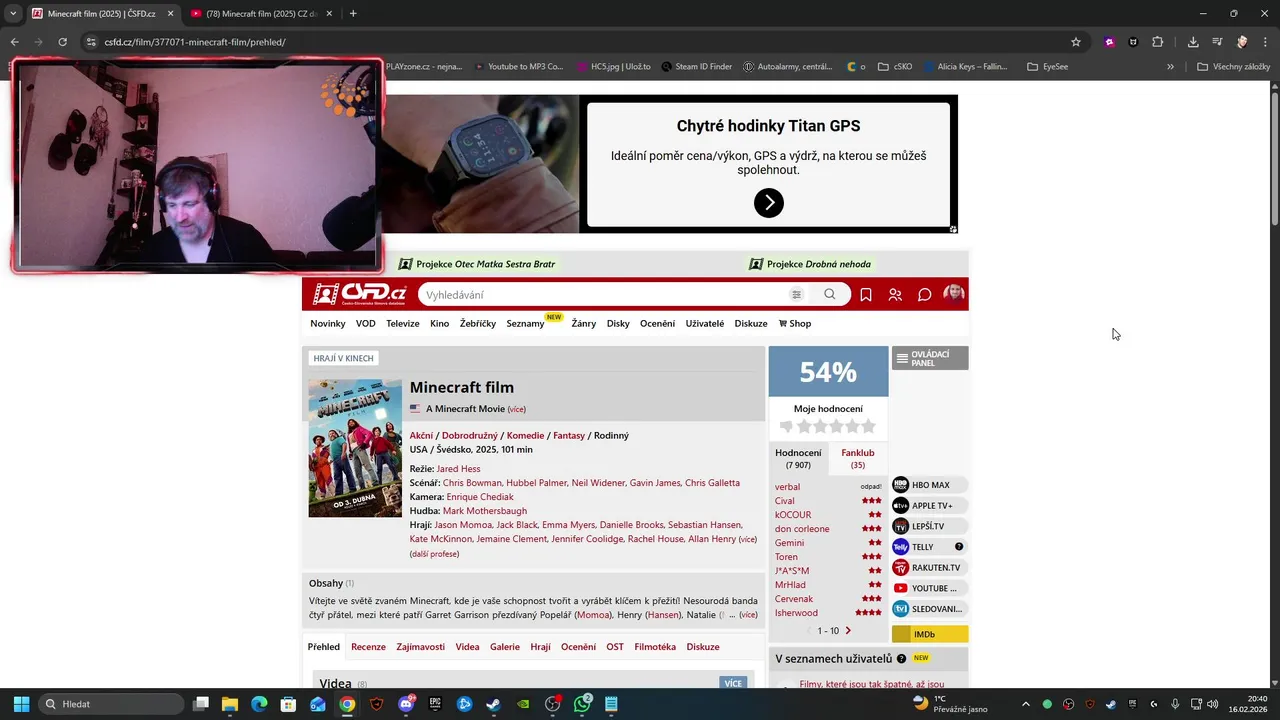Open the media control icon in Chrome toolbar

[x=1217, y=42]
